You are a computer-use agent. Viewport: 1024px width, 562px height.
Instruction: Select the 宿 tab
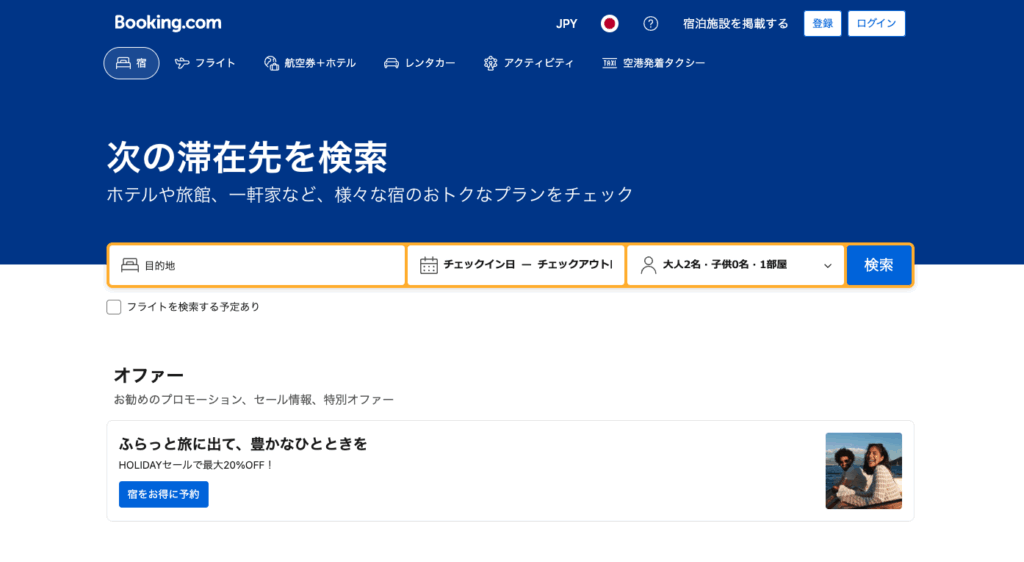pyautogui.click(x=131, y=63)
